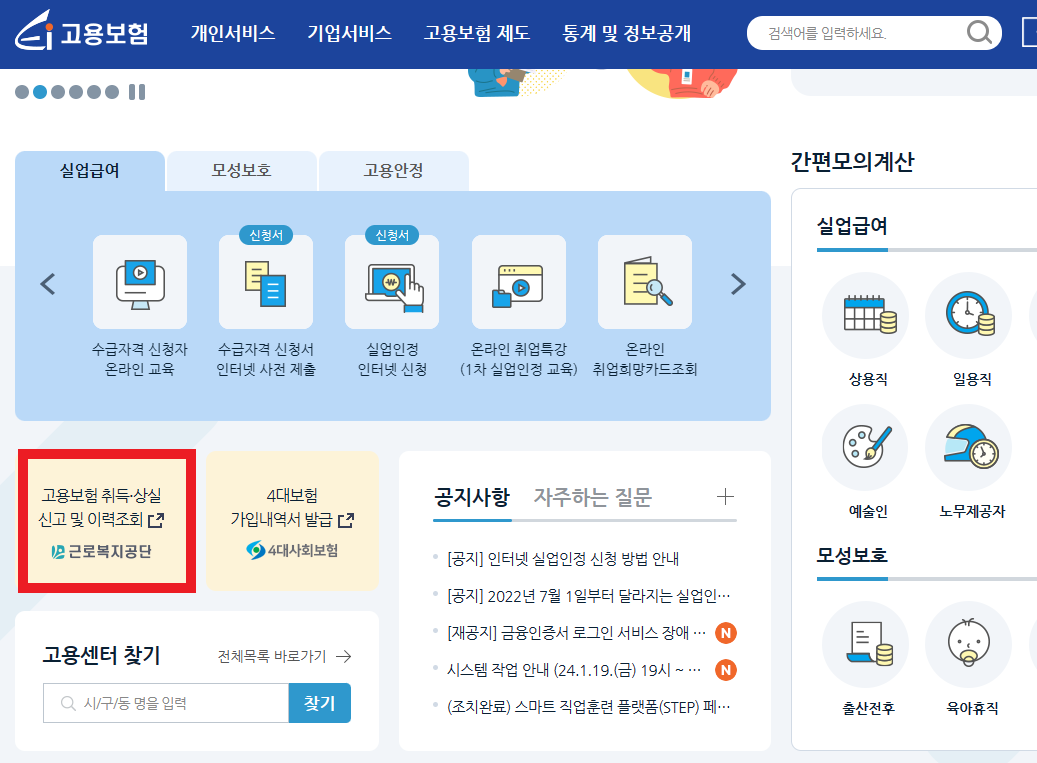Select the fourth banner slide dot
The width and height of the screenshot is (1037, 763).
click(76, 92)
